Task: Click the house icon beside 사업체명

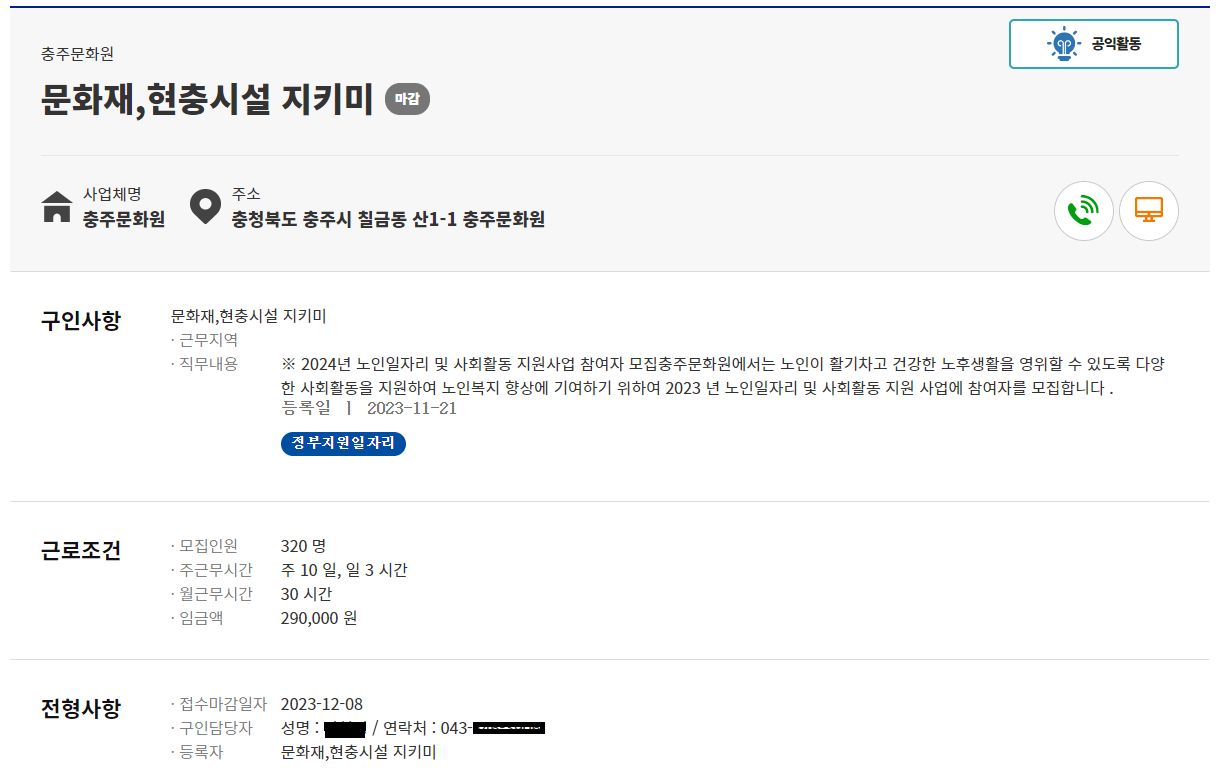Action: click(57, 207)
